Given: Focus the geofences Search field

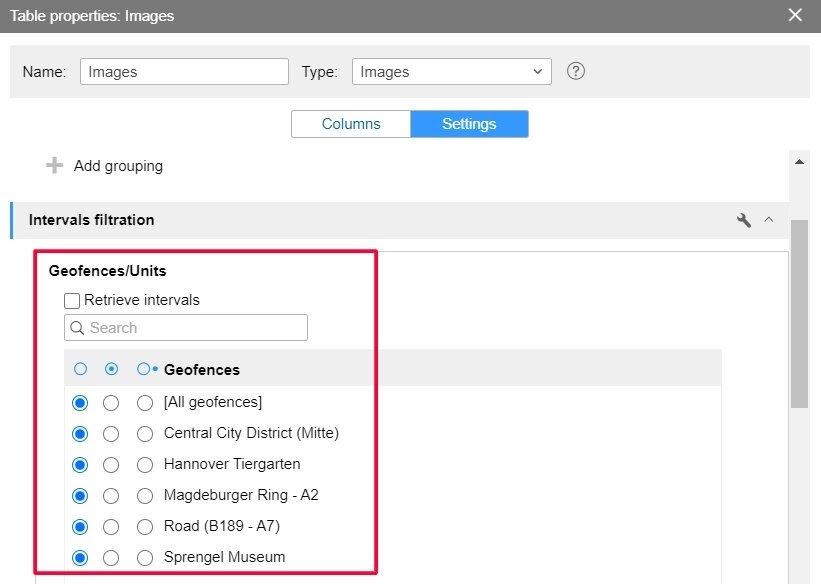Looking at the screenshot, I should pyautogui.click(x=195, y=328).
